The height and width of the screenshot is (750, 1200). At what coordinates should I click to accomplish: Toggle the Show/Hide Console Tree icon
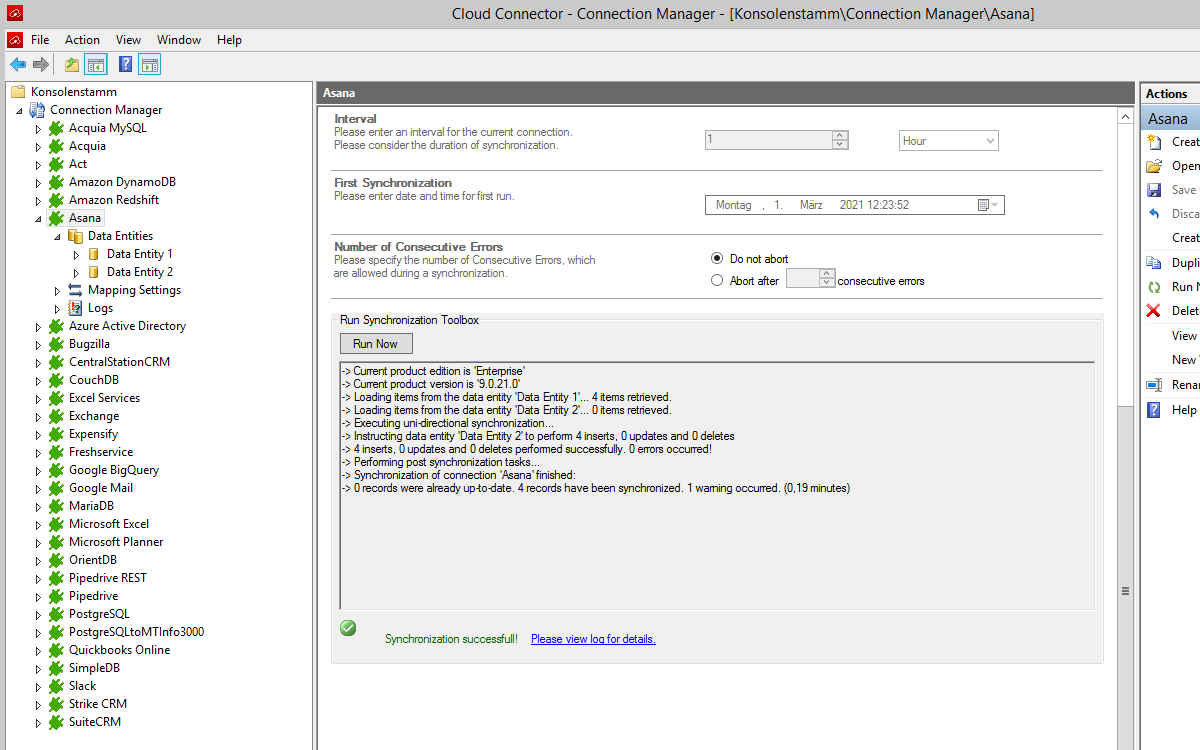pos(96,65)
